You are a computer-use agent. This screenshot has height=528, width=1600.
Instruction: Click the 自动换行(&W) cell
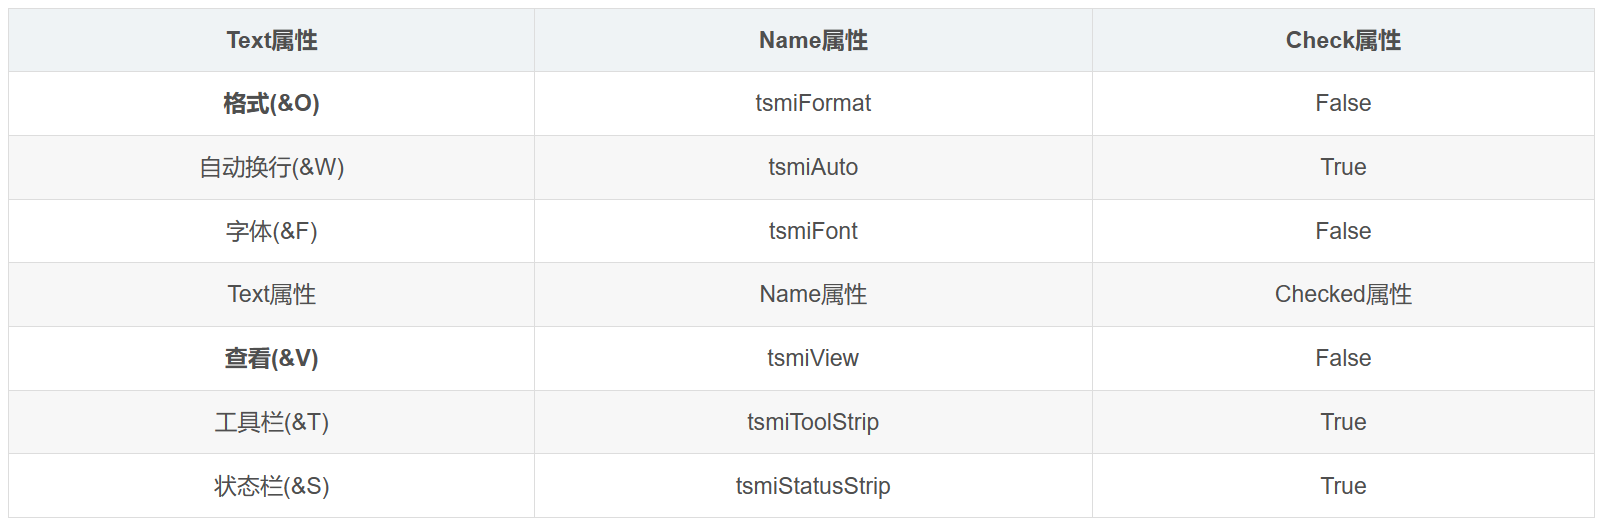(271, 167)
